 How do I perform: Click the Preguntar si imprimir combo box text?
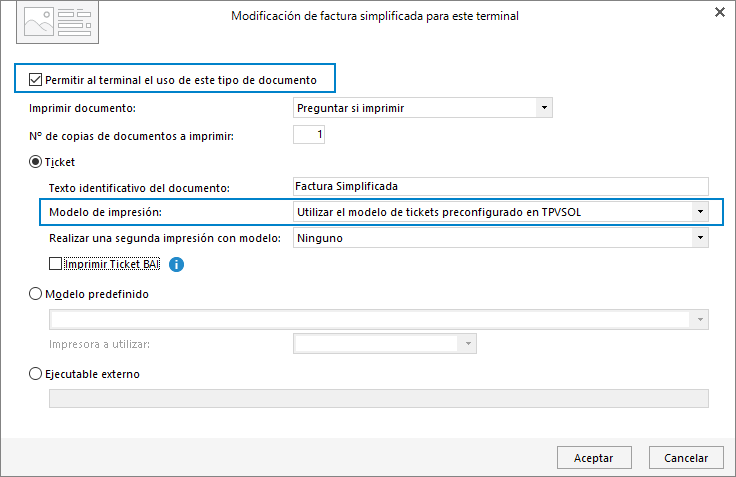351,108
